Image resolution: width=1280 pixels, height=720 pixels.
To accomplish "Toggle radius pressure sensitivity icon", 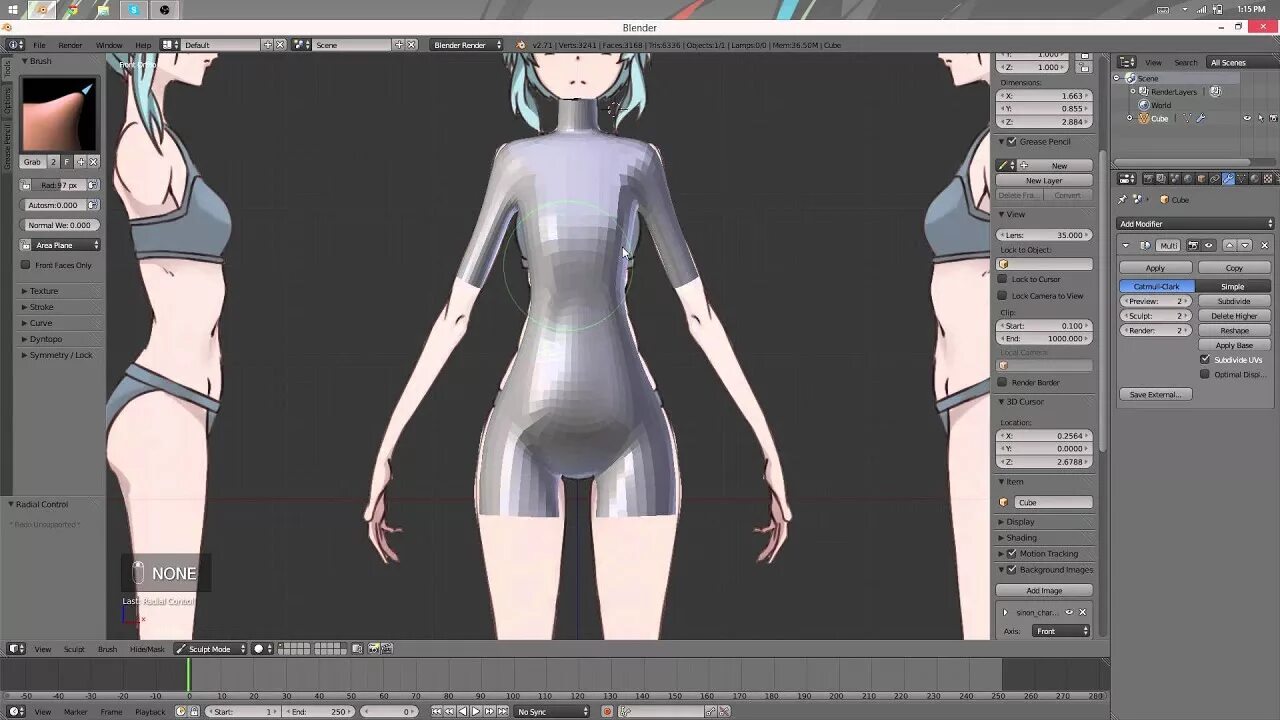I will click(93, 185).
